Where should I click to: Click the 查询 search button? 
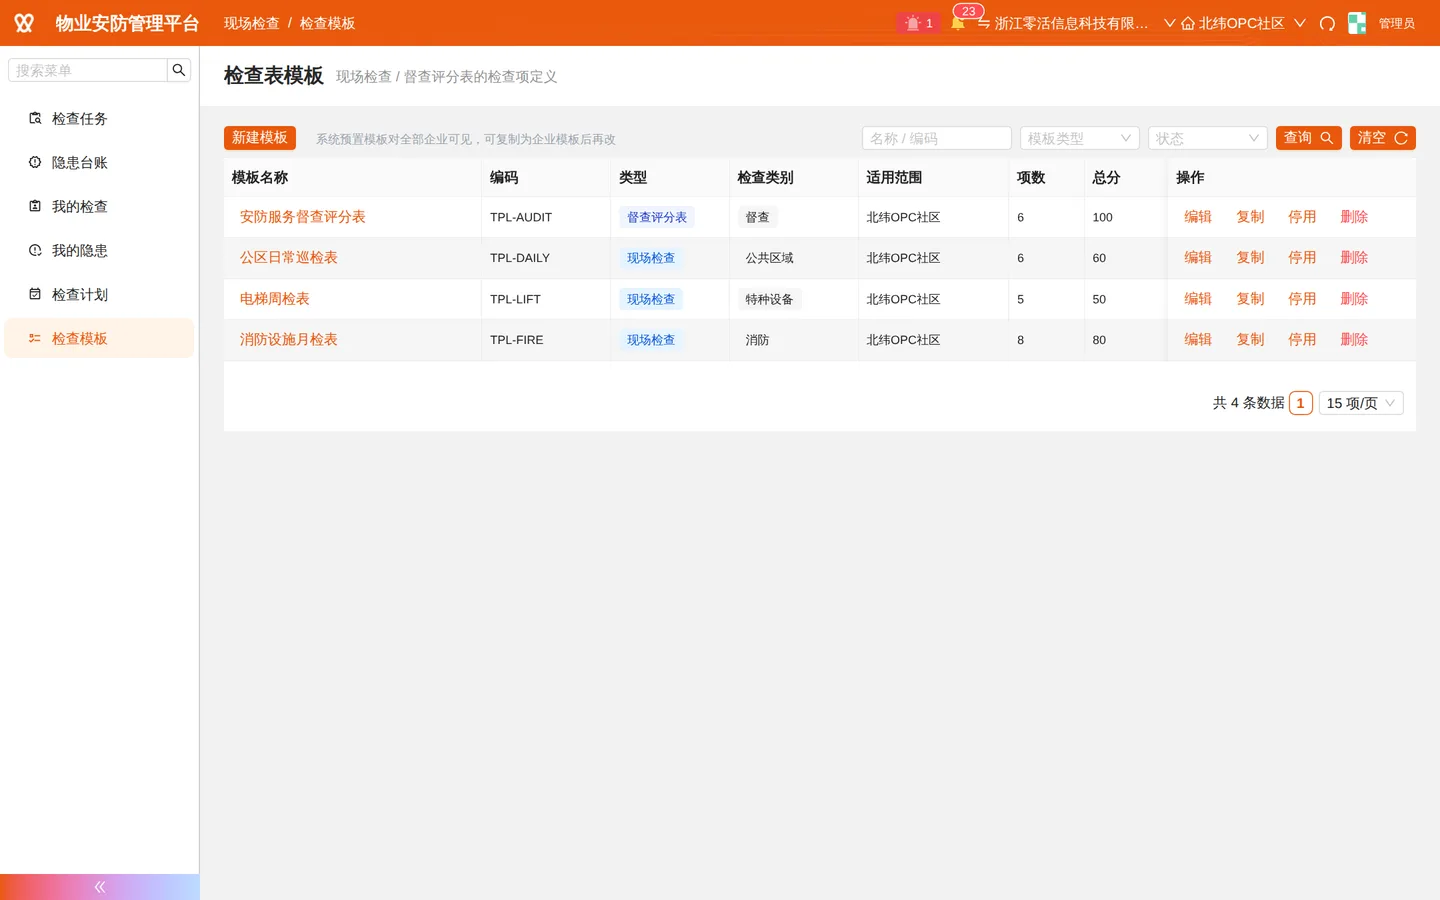tap(1309, 138)
